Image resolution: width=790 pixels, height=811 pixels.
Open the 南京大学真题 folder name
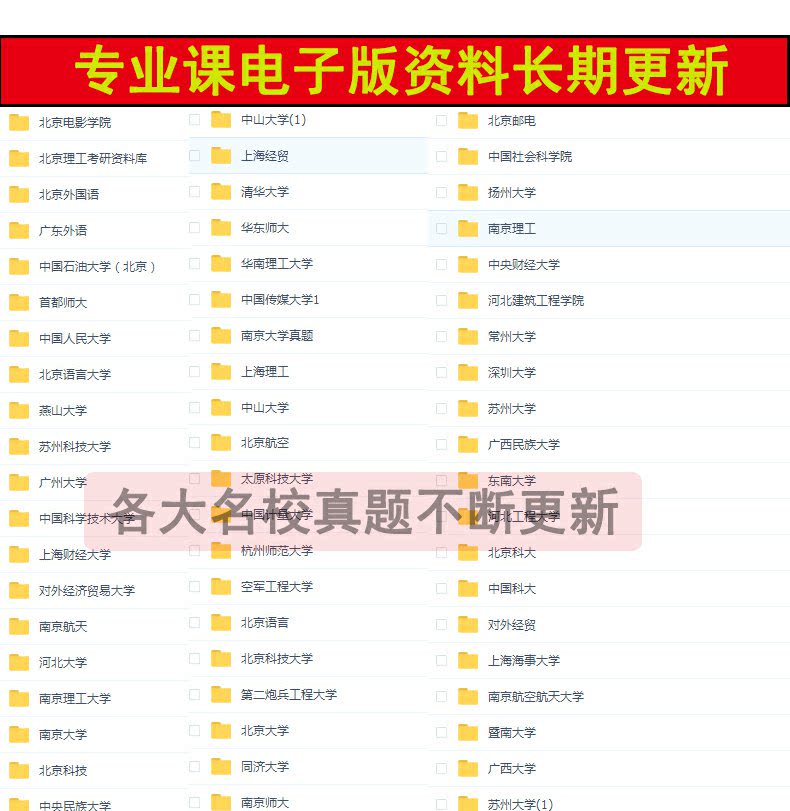click(277, 336)
